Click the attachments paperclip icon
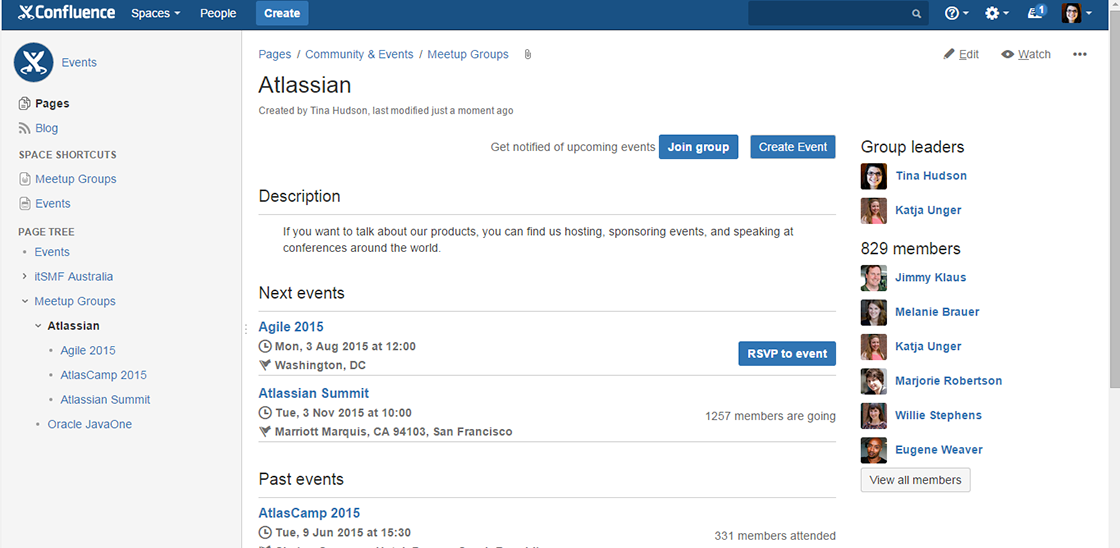 click(528, 54)
